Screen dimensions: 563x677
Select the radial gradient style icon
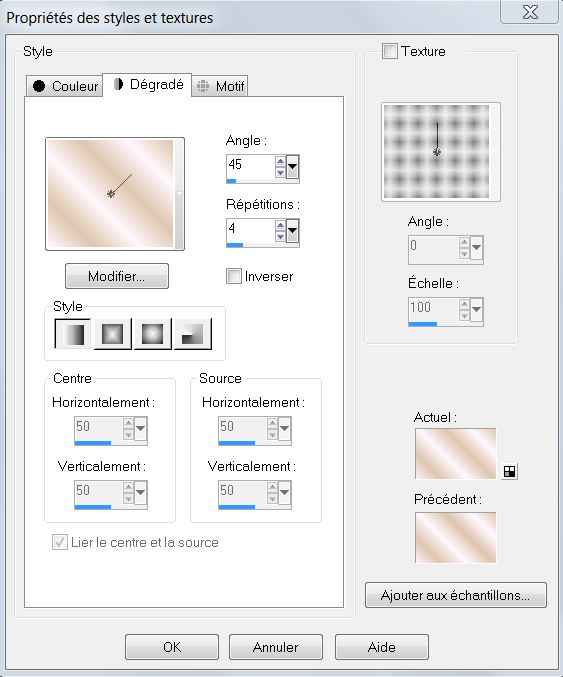click(193, 334)
